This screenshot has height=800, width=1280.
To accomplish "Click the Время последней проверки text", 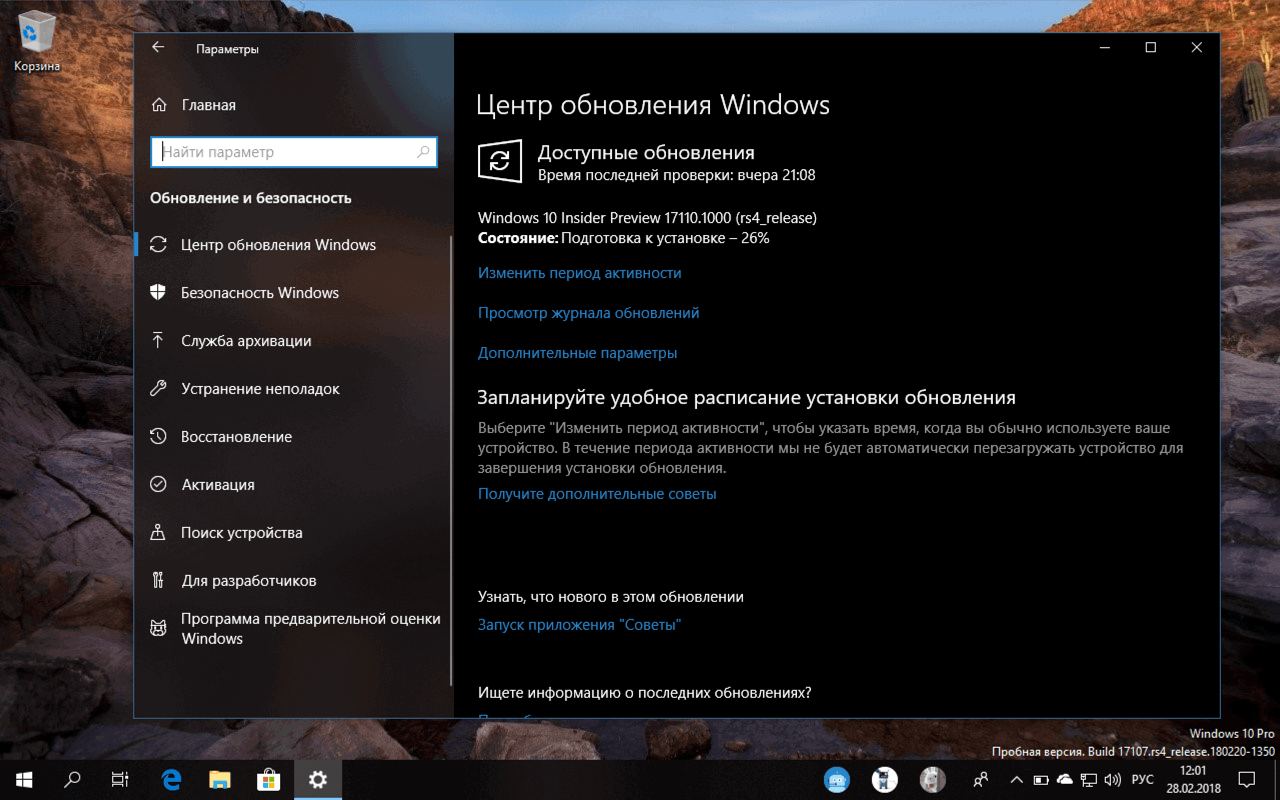I will (677, 175).
